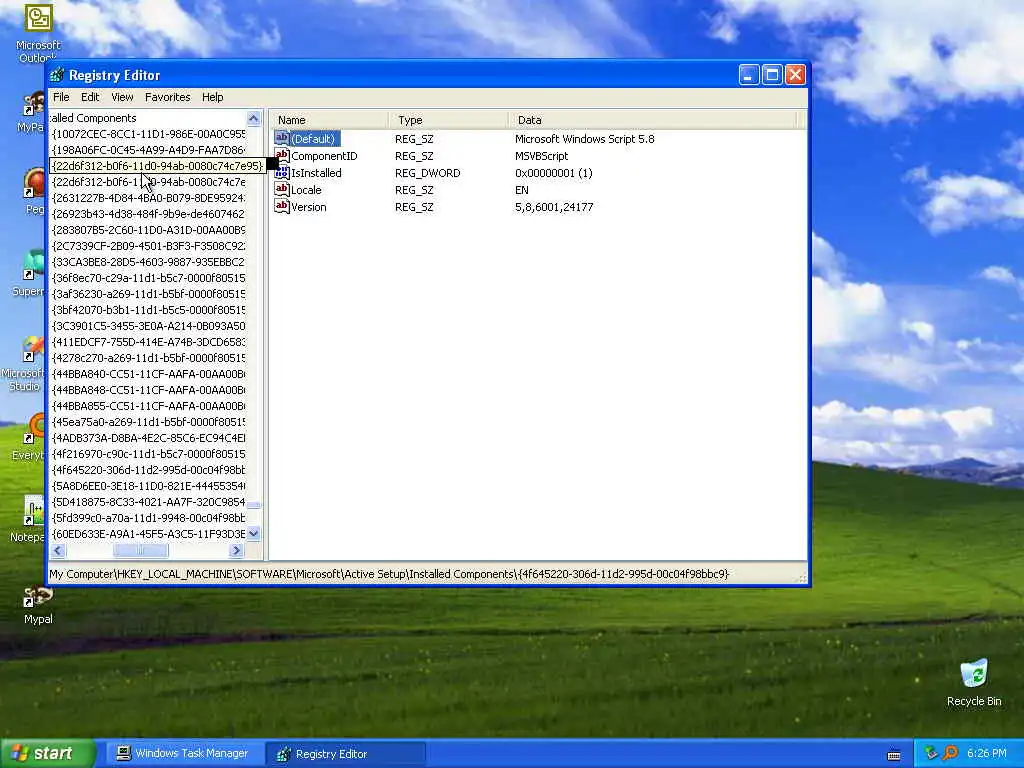Select key {10072CEC-8CC1-11D1-986E
1024x768 pixels.
(148, 134)
